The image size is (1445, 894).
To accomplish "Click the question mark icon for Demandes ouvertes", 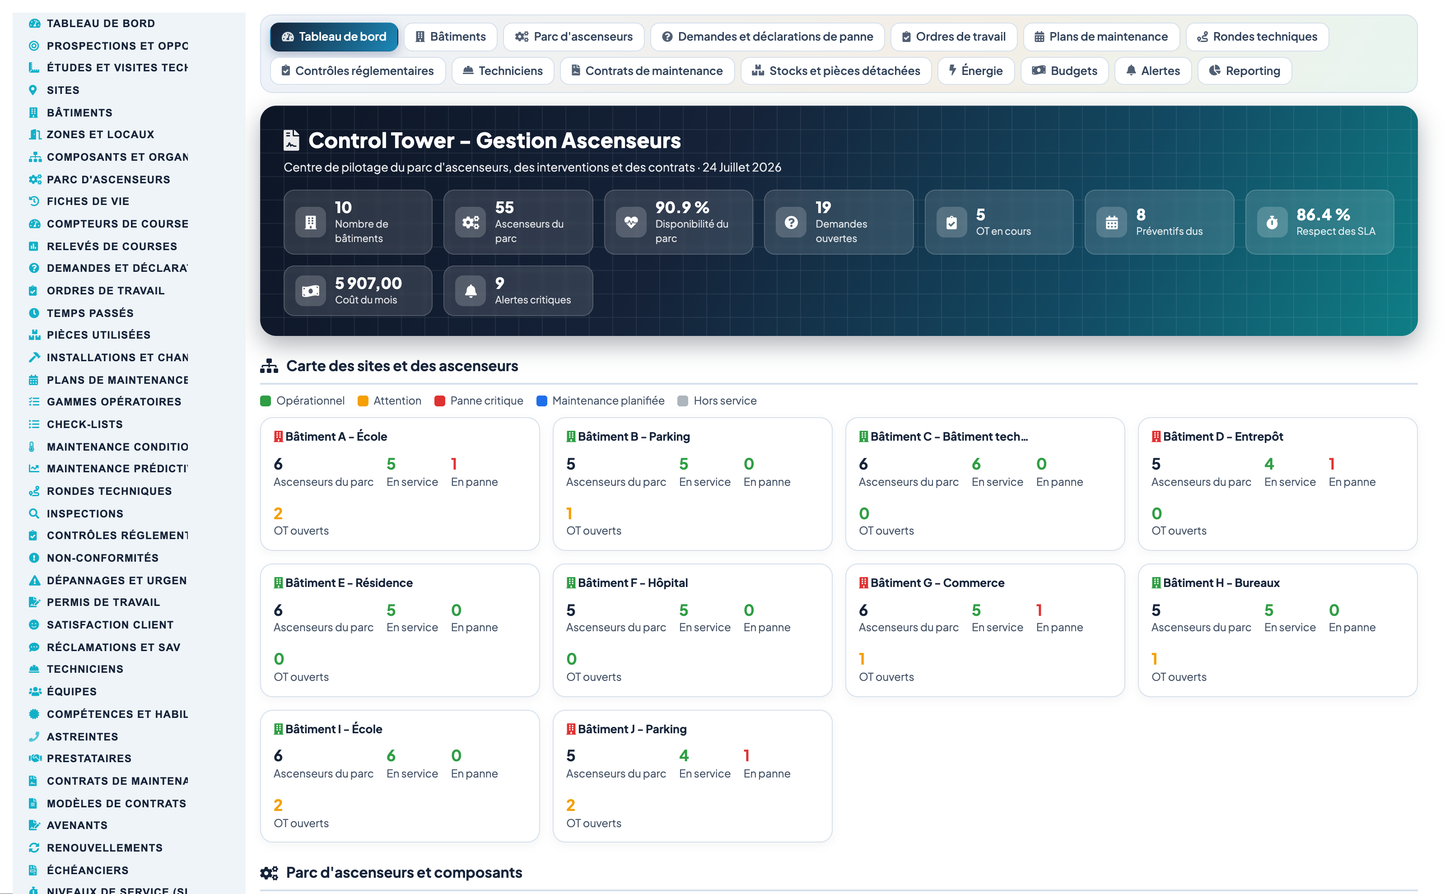I will (x=791, y=223).
